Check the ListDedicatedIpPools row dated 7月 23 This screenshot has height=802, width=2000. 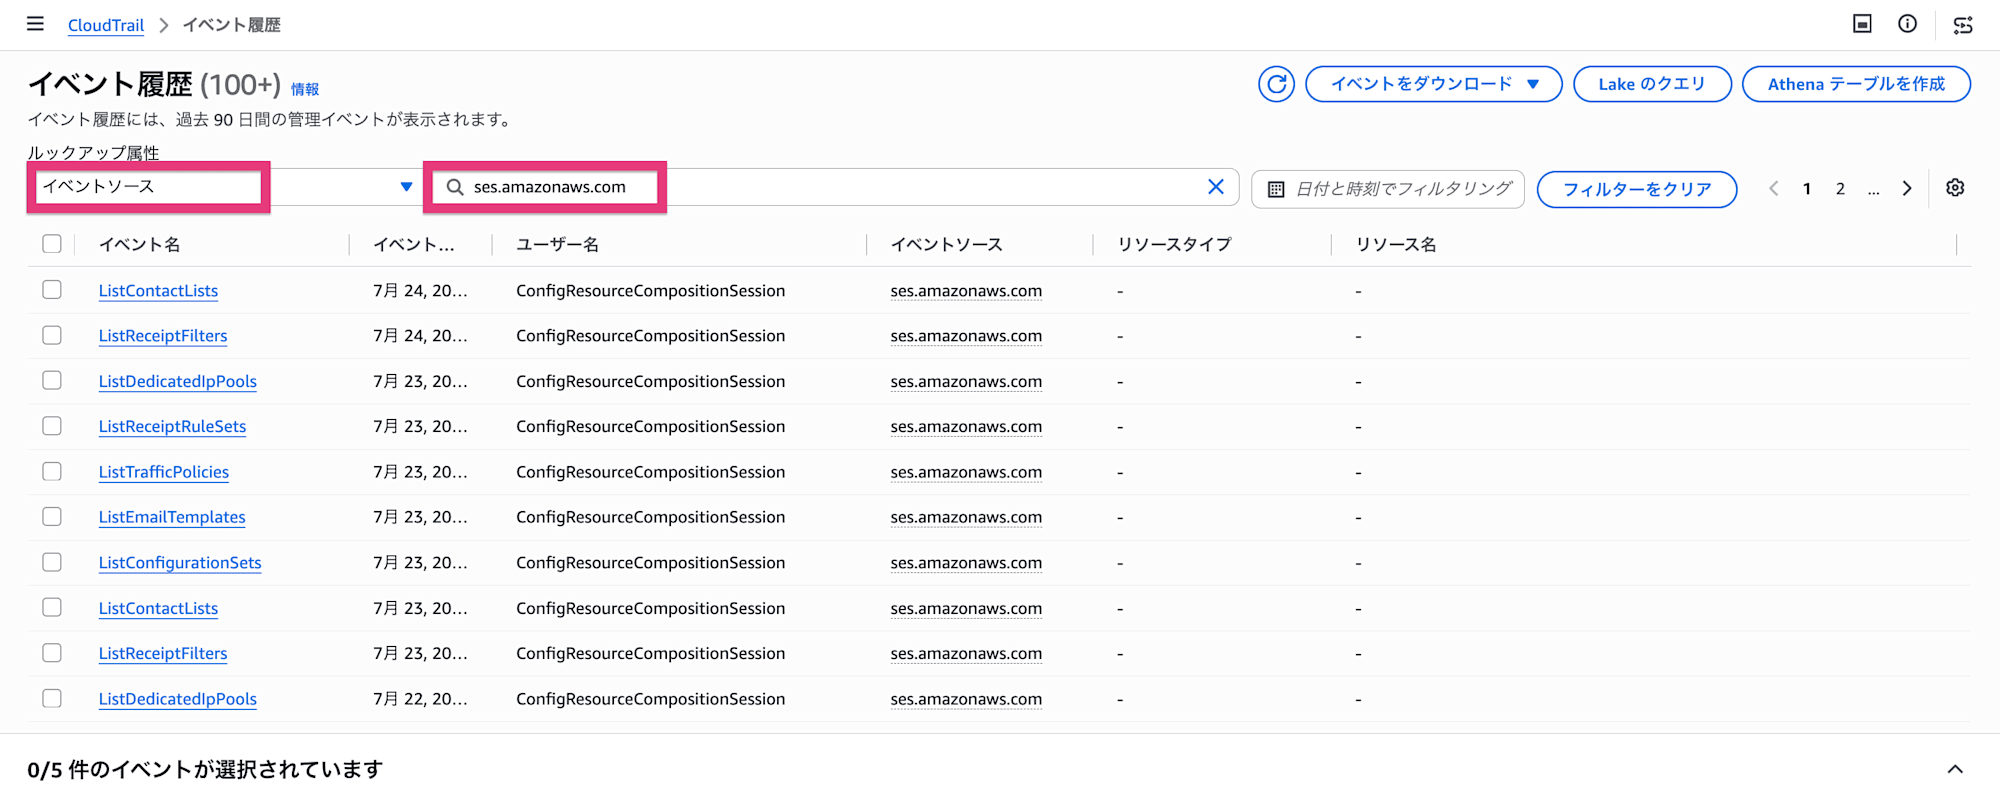[x=52, y=381]
